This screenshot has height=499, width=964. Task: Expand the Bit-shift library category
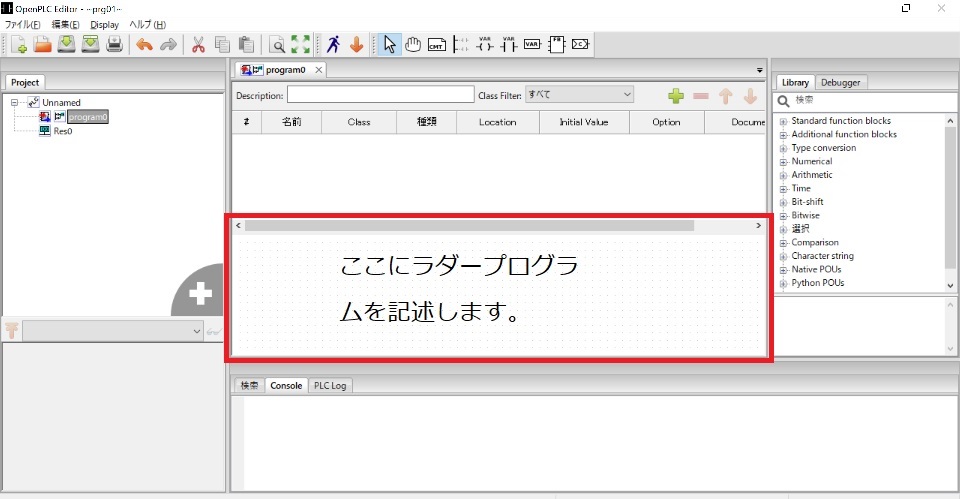(783, 202)
